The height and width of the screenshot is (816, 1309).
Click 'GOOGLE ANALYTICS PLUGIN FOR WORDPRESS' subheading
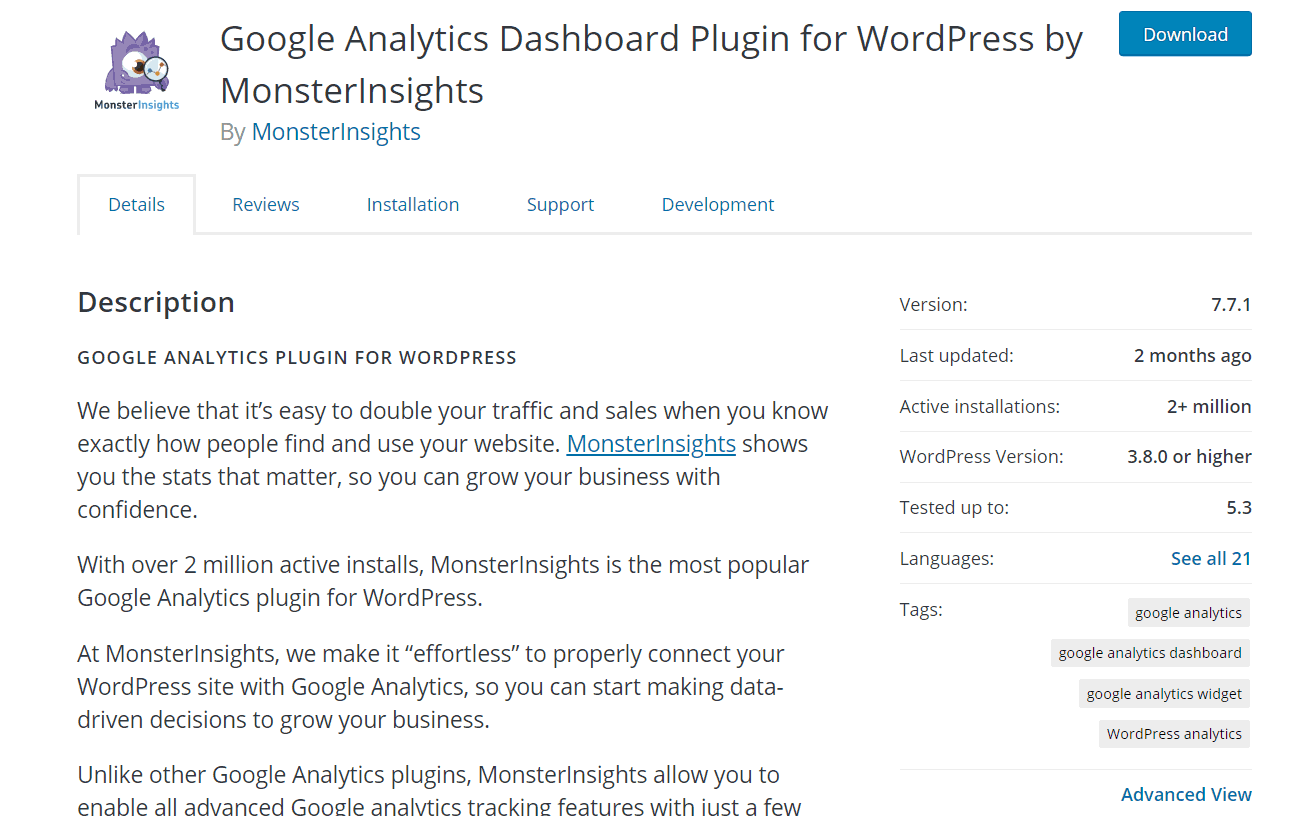click(x=297, y=357)
